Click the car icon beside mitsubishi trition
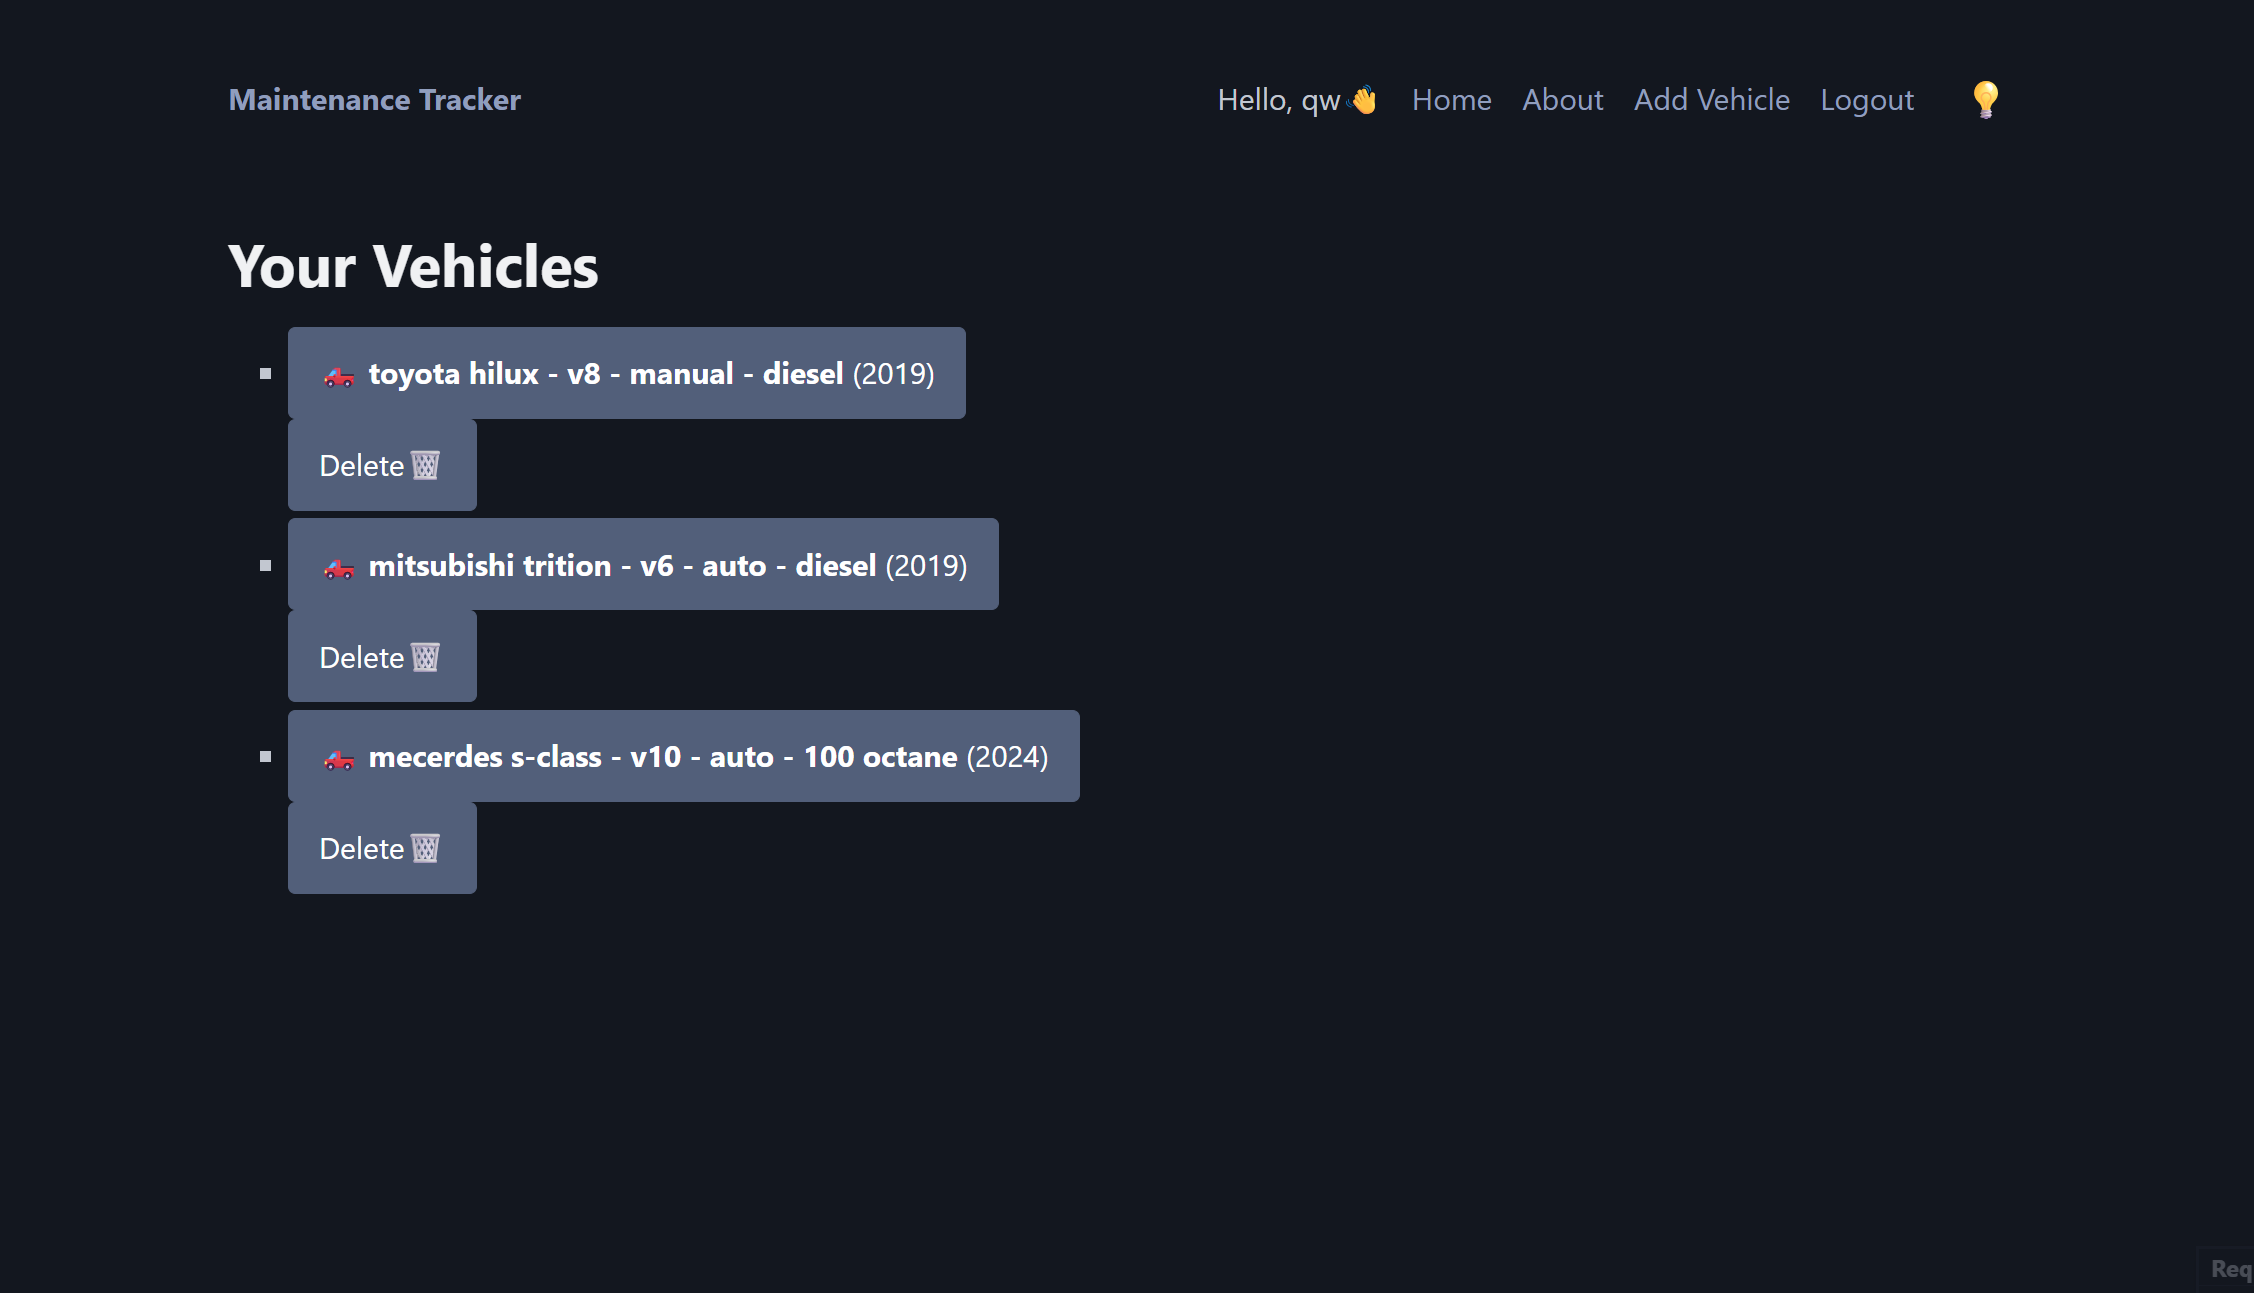This screenshot has width=2254, height=1293. 339,568
